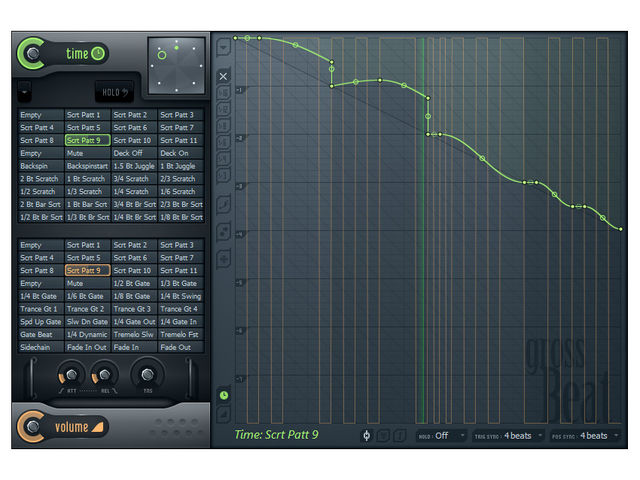640x480 pixels.
Task: Click the curve draw icon in the sidebar
Action: coord(223,204)
